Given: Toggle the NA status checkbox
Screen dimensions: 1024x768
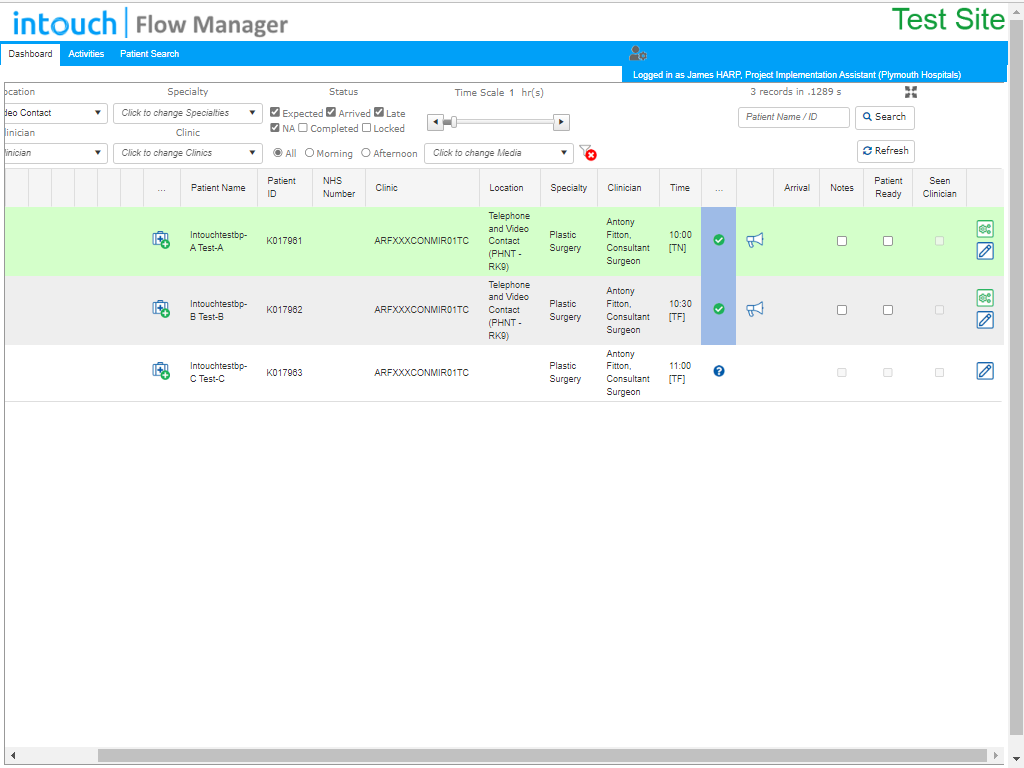Looking at the screenshot, I should [275, 127].
